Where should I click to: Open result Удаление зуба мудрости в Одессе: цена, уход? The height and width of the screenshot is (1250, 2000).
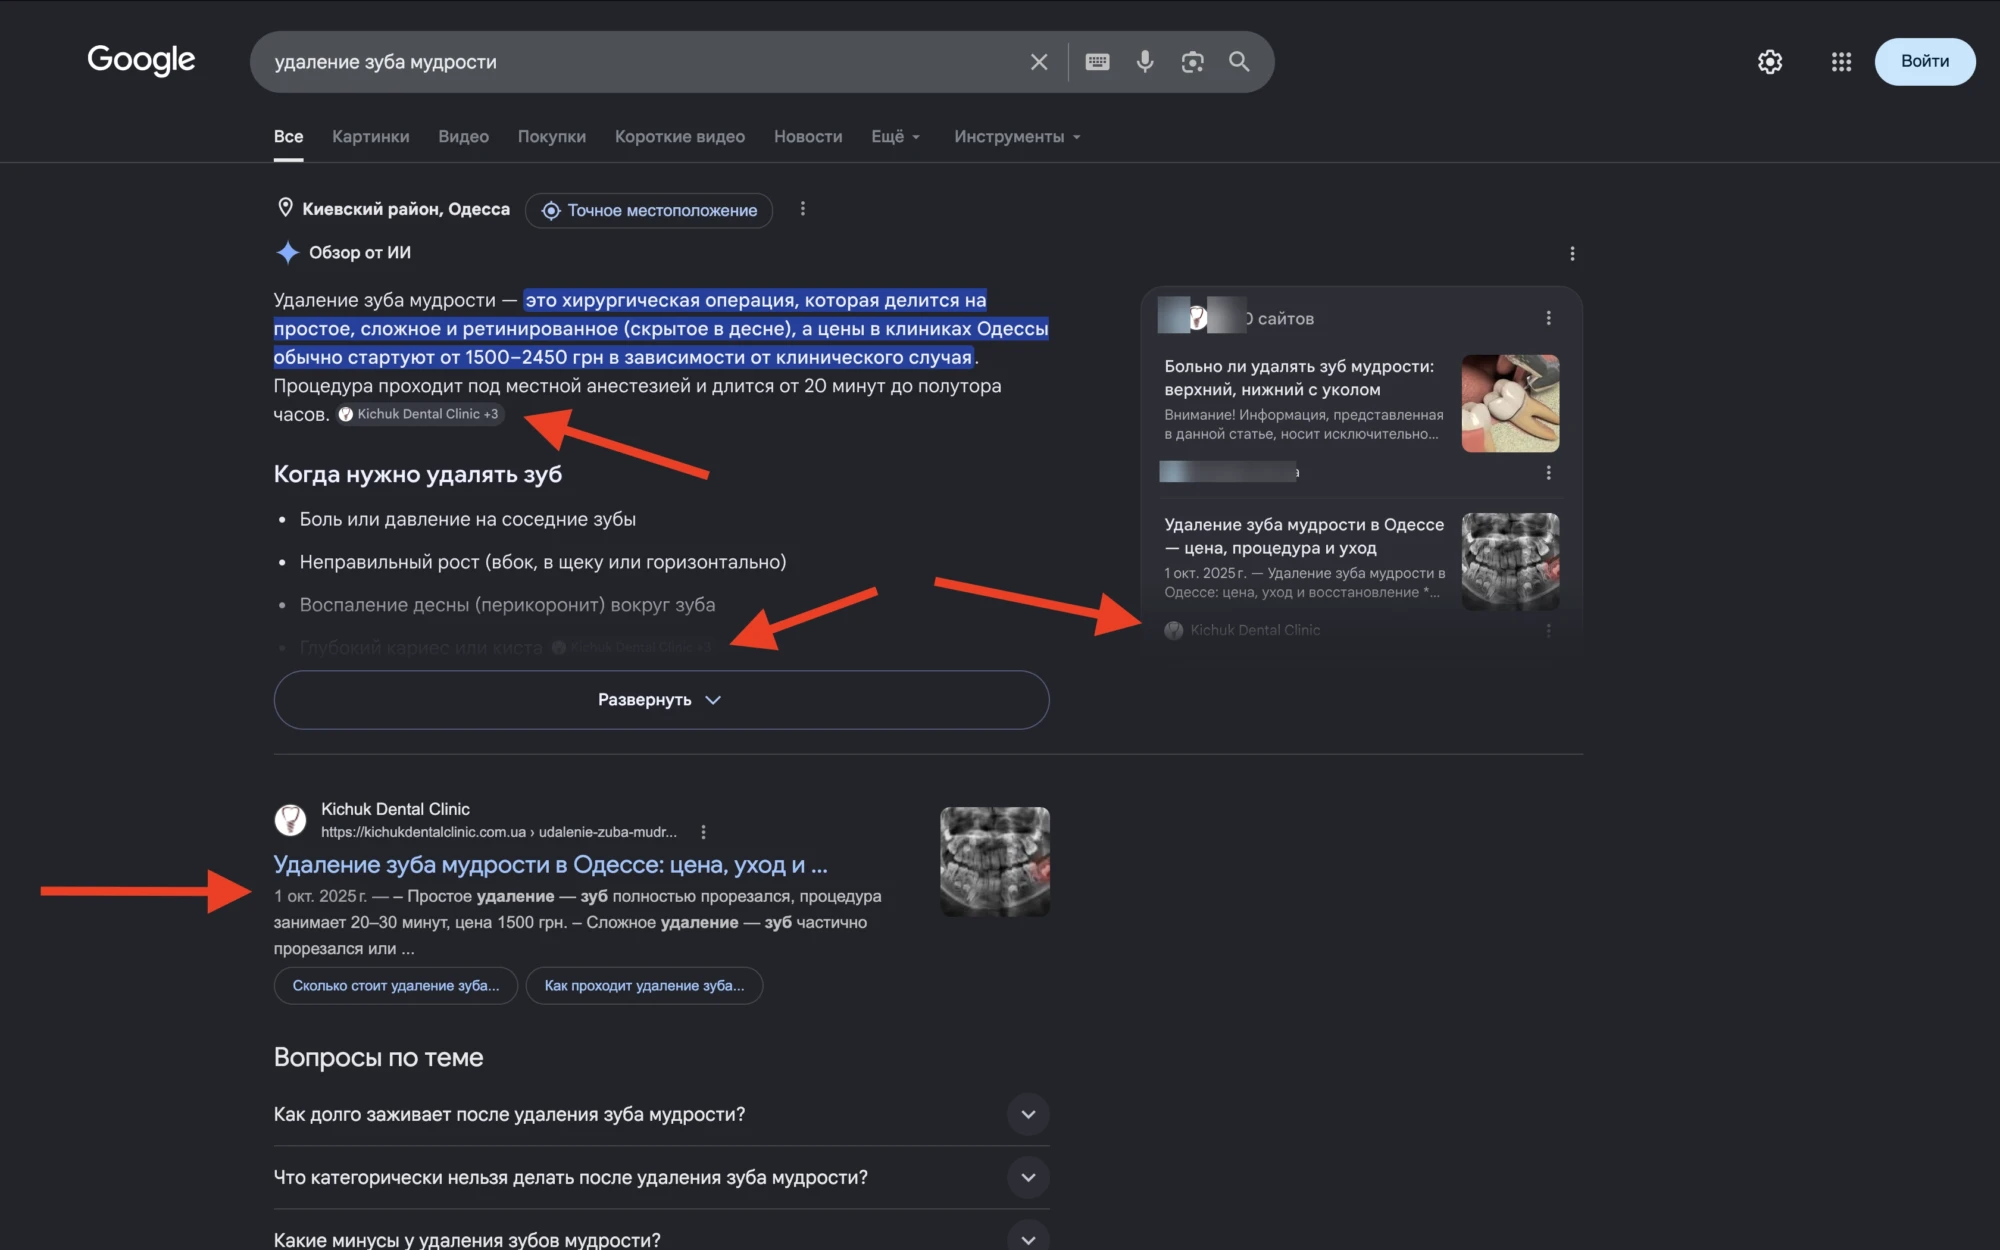[x=551, y=865]
